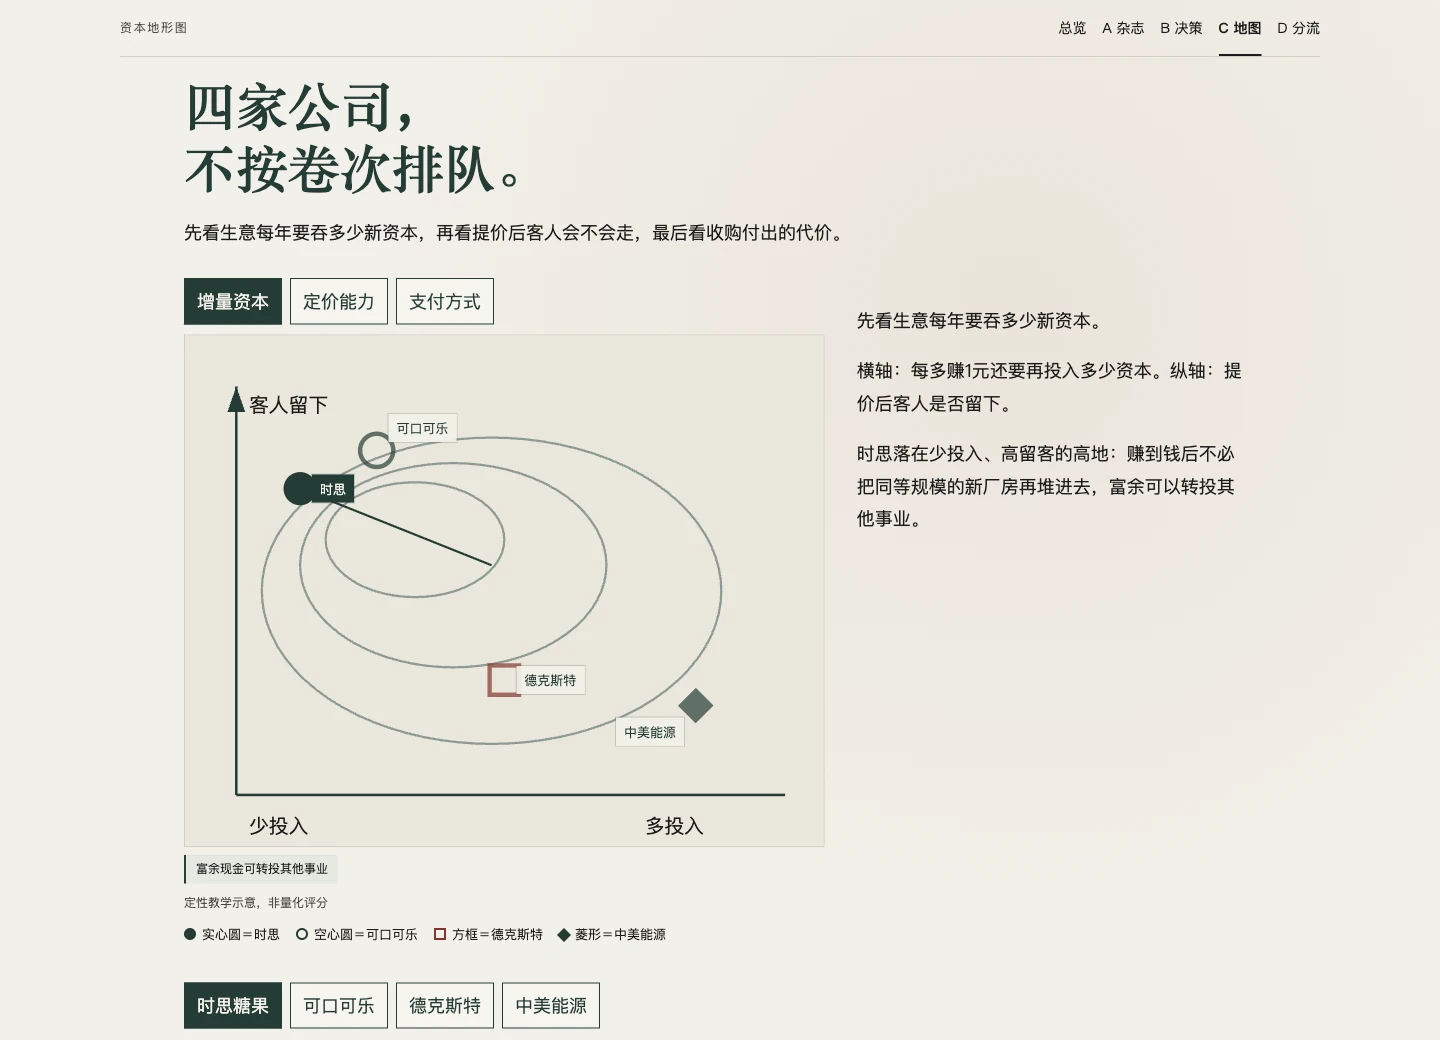Click the legend hollow circle 空心圆=可口可乐
Image resolution: width=1440 pixels, height=1040 pixels.
302,934
